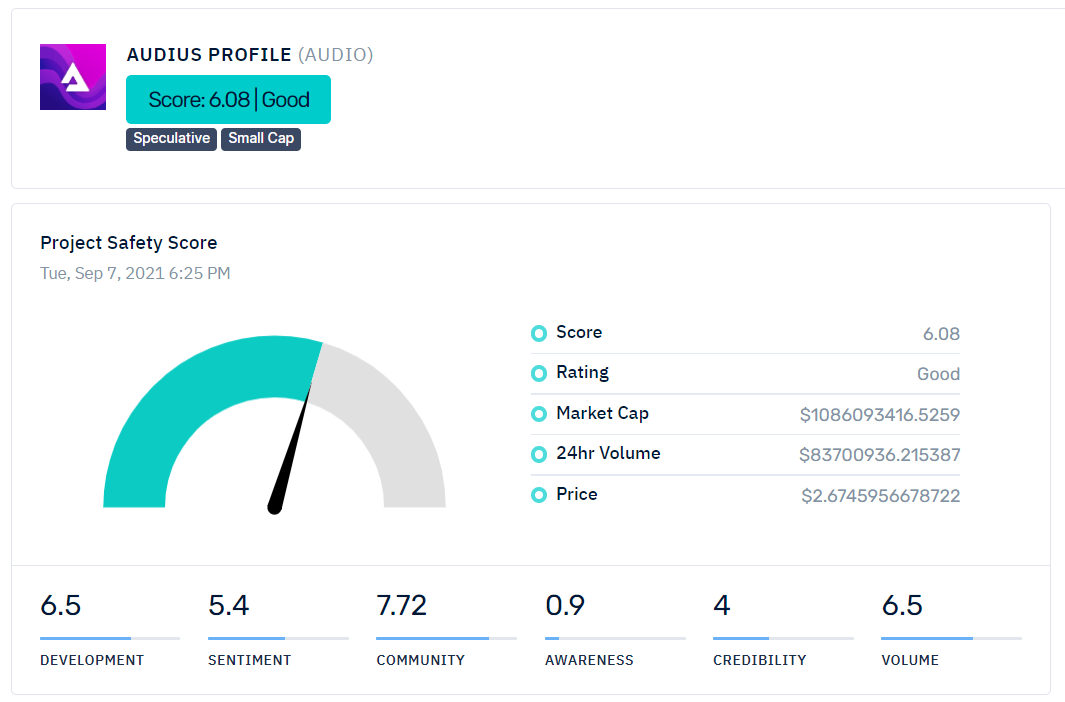Viewport: 1065px width, 702px height.
Task: Click the circle bullet beside Rating
Action: click(539, 373)
